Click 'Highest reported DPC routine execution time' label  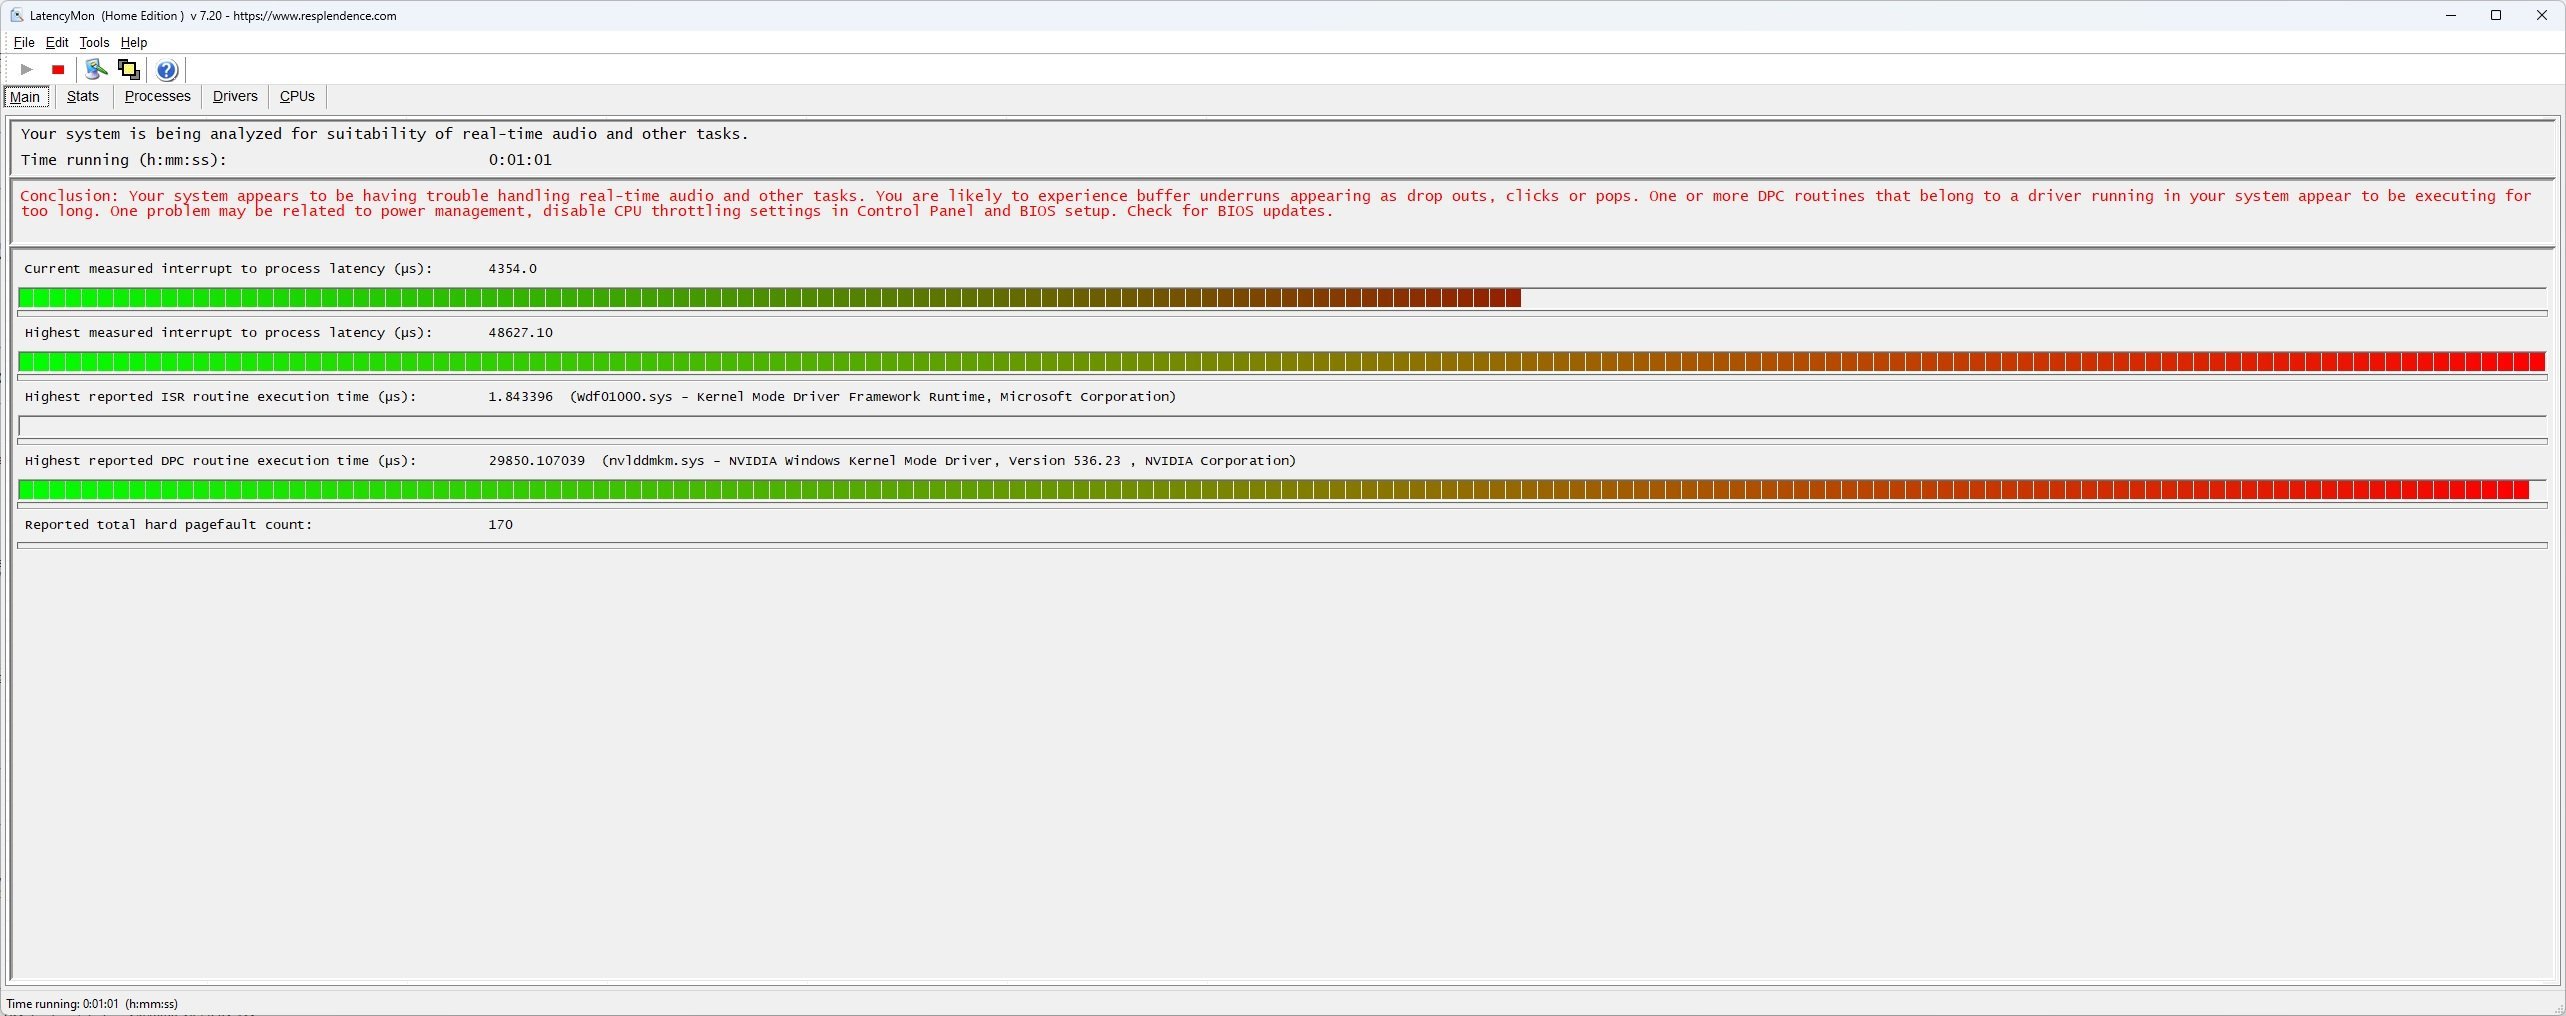tap(220, 461)
